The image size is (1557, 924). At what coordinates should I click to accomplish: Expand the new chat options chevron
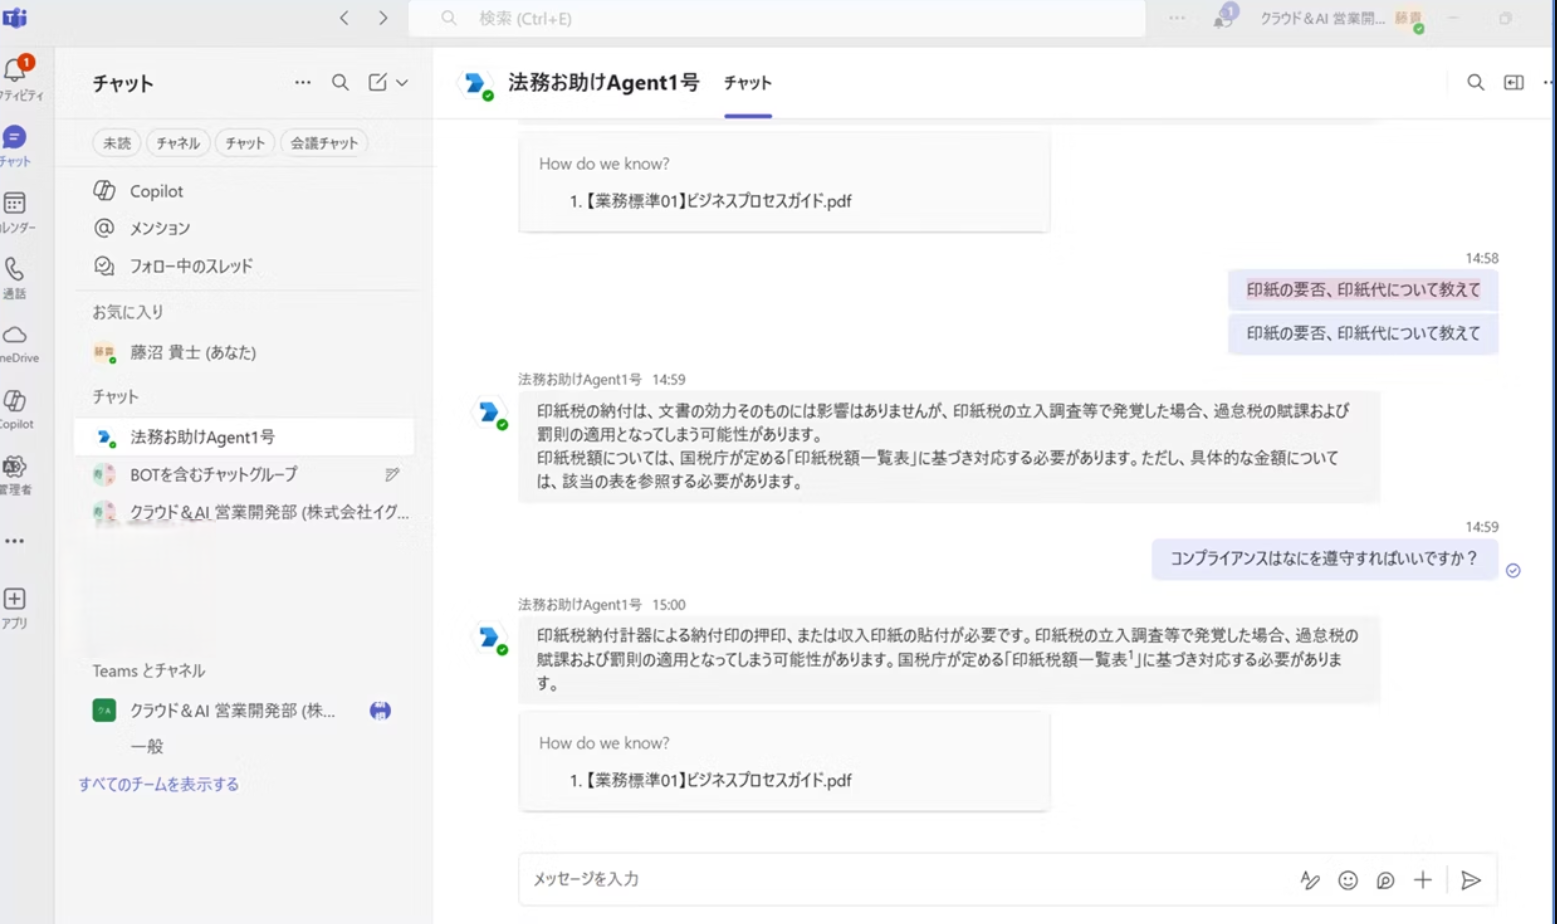click(x=402, y=83)
